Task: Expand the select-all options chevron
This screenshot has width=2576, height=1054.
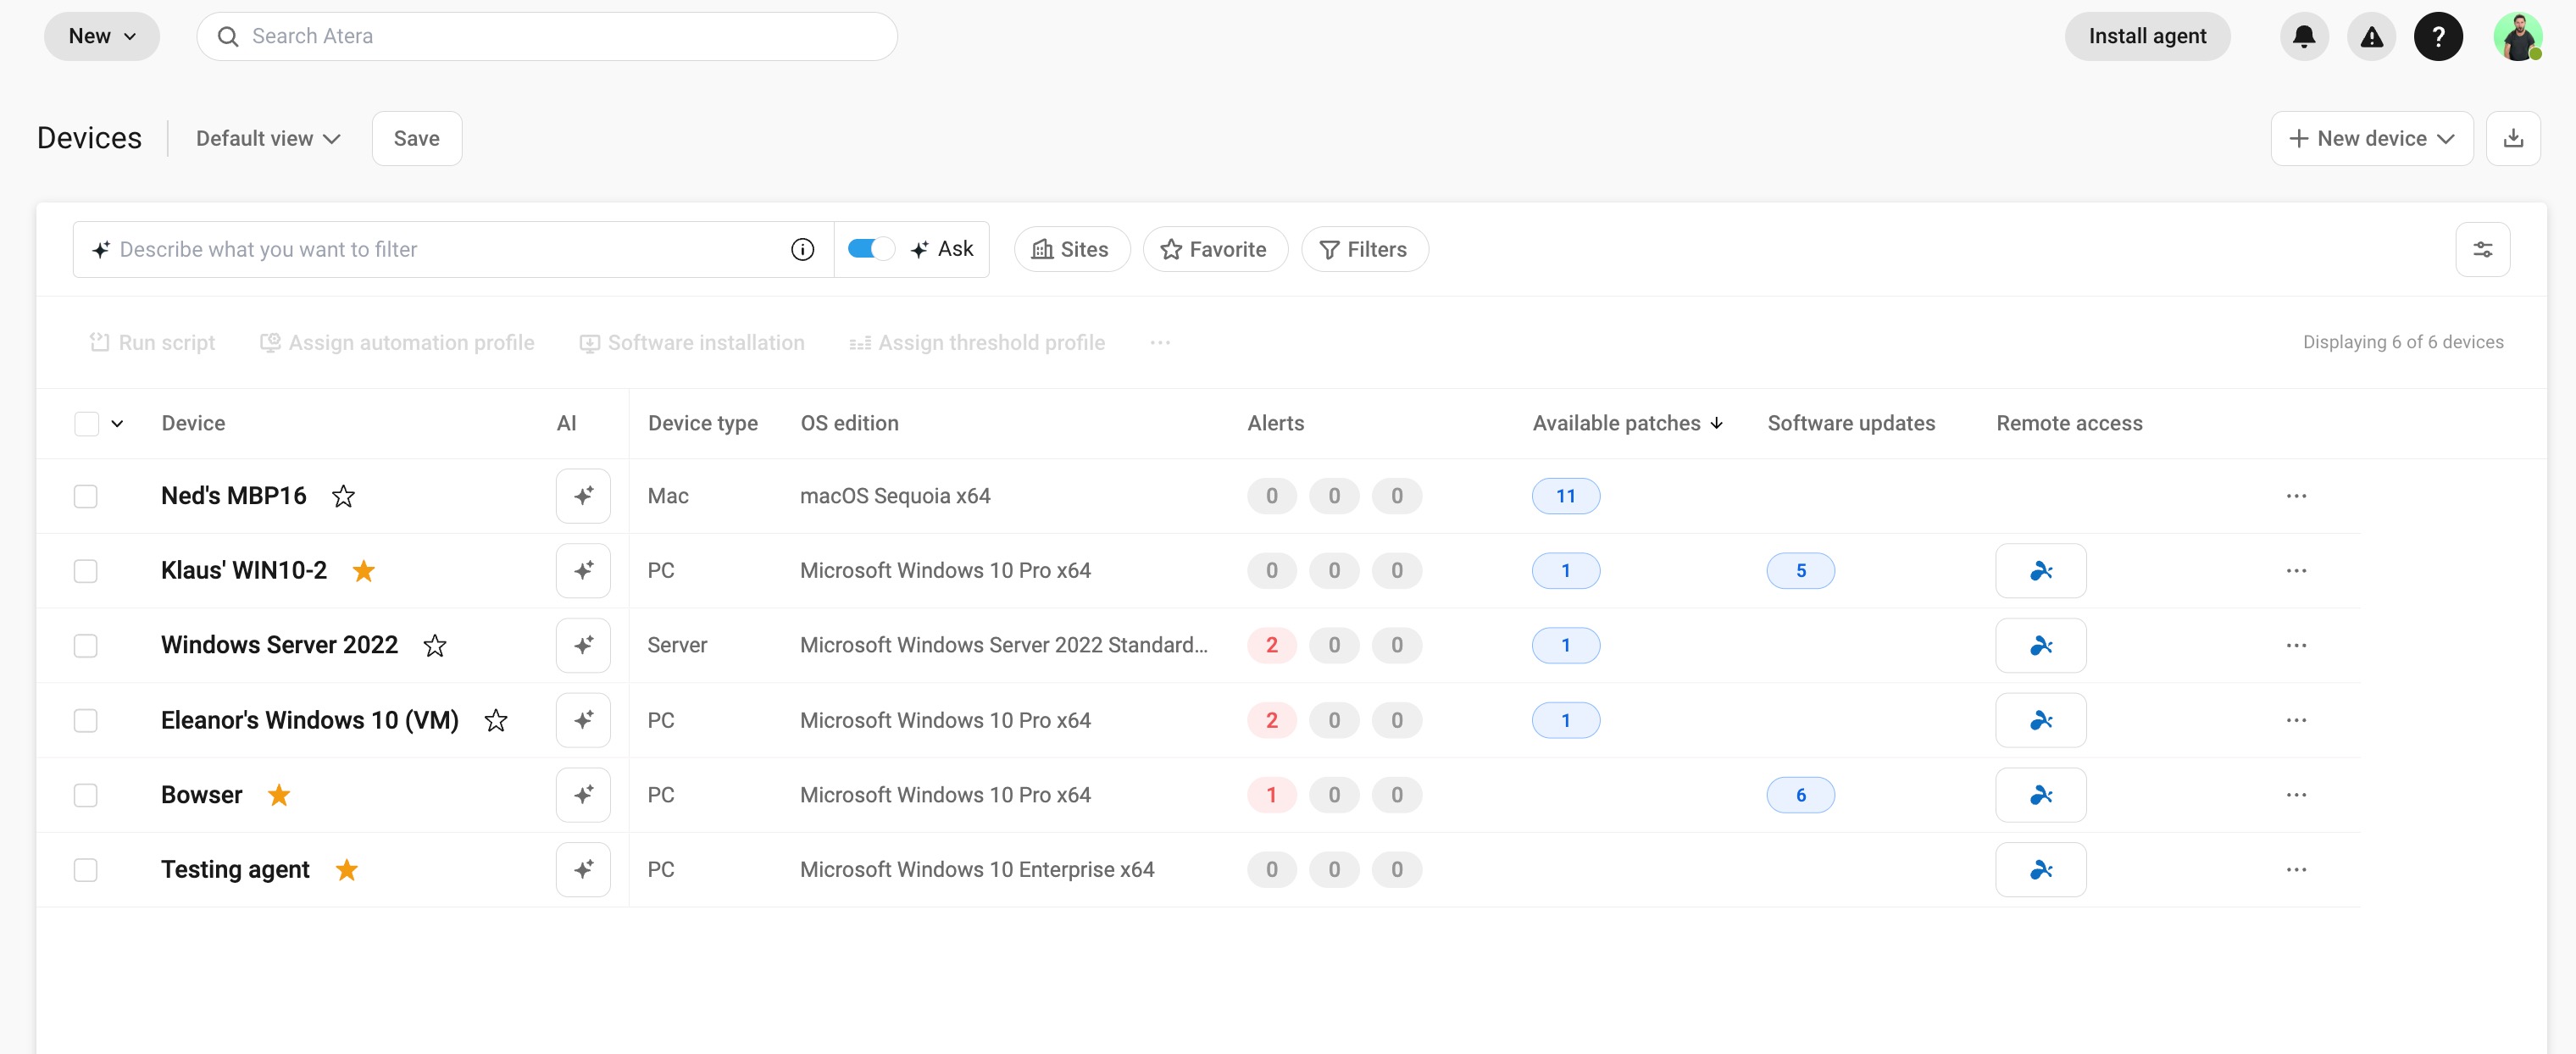Action: pyautogui.click(x=117, y=424)
